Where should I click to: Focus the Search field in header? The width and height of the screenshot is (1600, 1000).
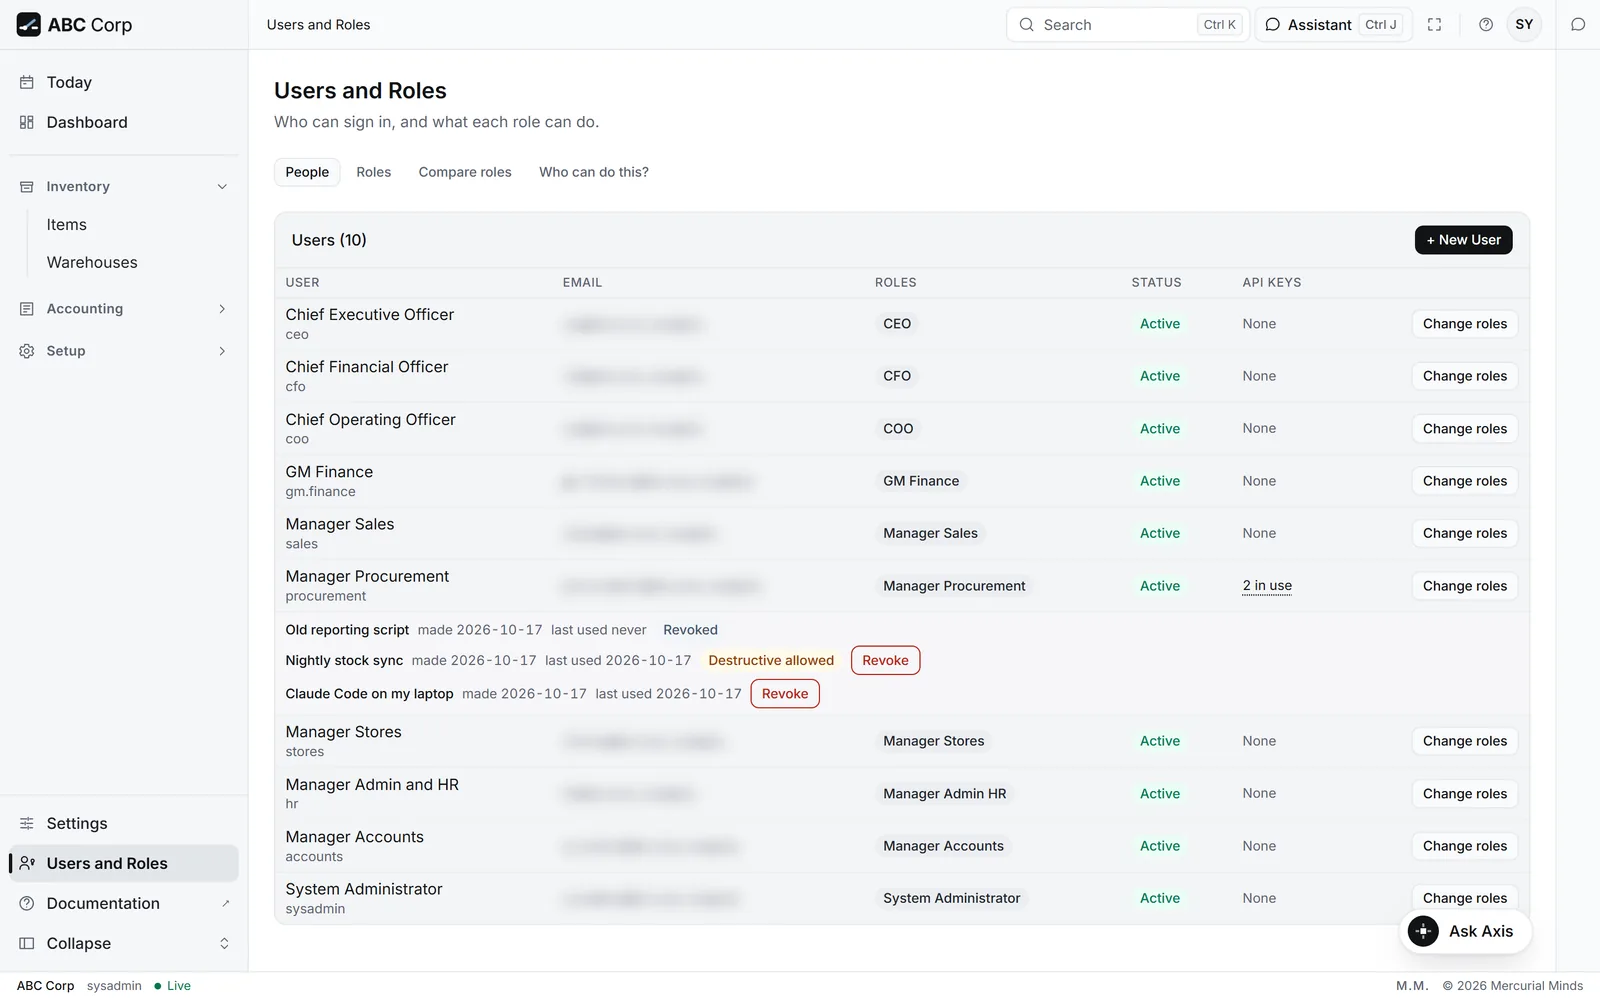[1127, 25]
